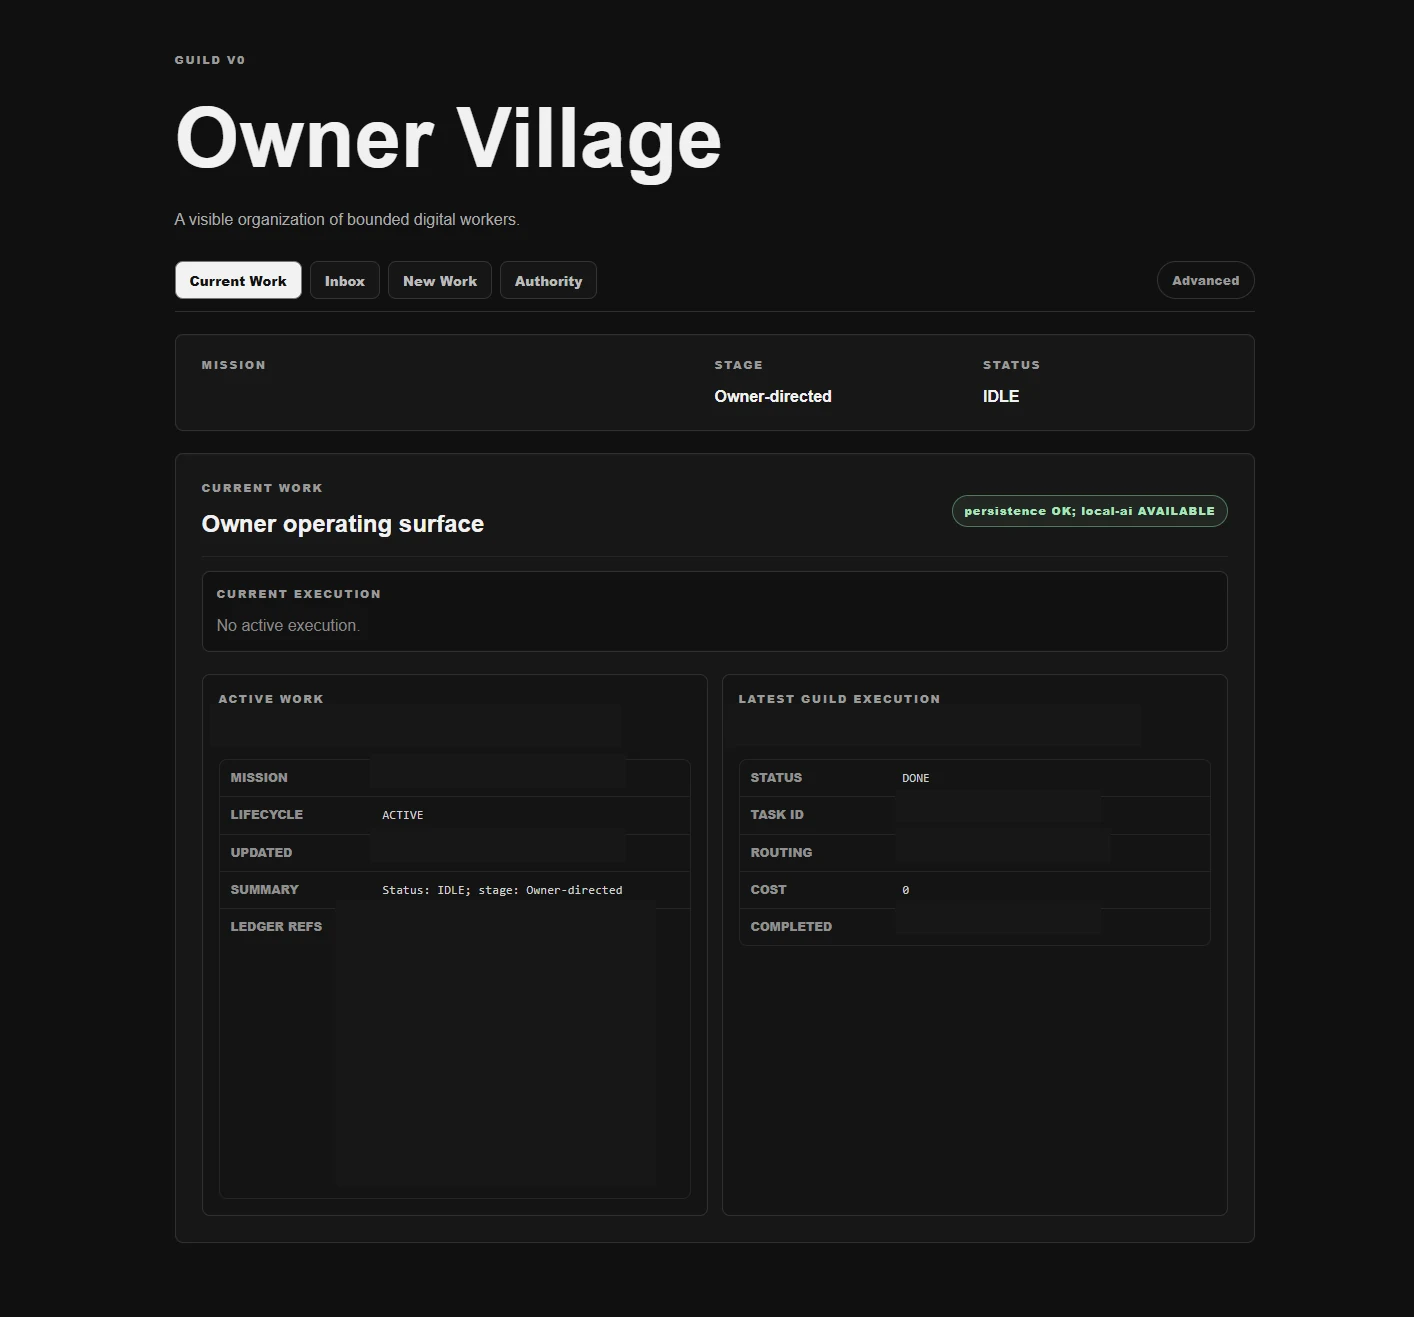Select the Lifecycle ACTIVE row
This screenshot has height=1317, width=1414.
(455, 815)
